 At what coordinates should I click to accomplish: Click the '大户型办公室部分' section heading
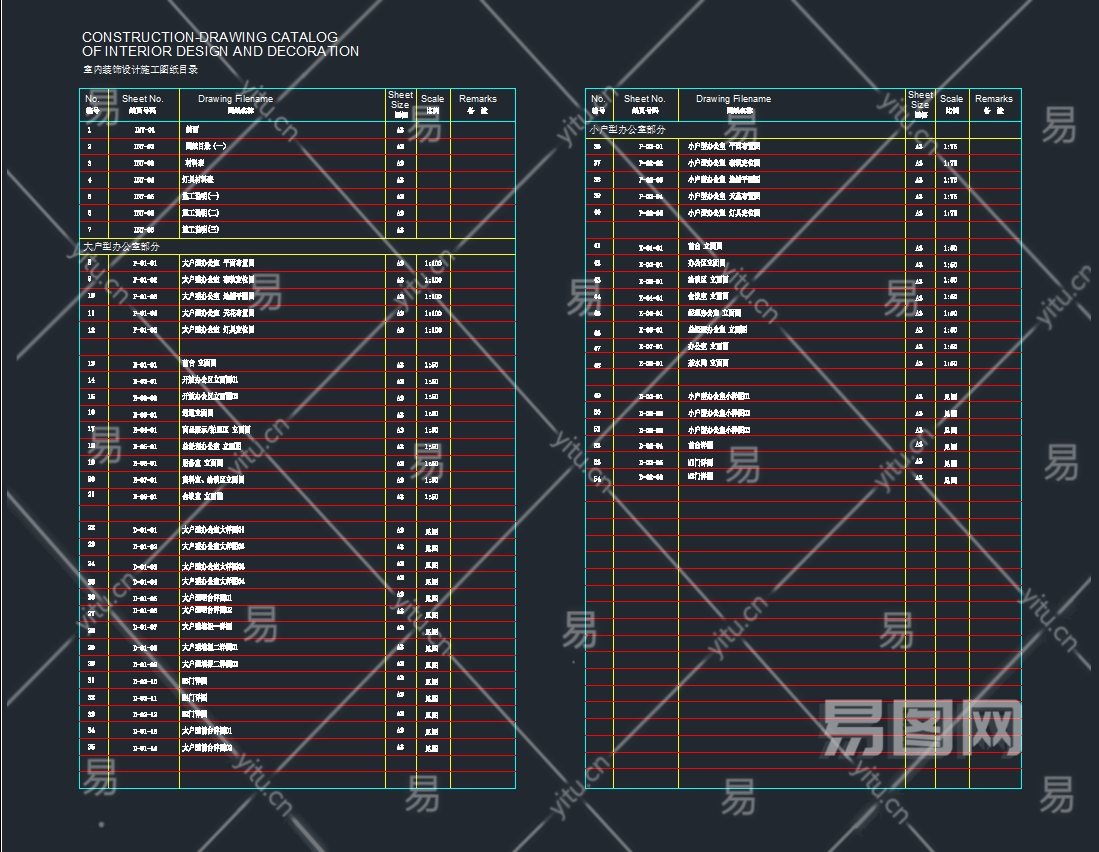pos(121,247)
